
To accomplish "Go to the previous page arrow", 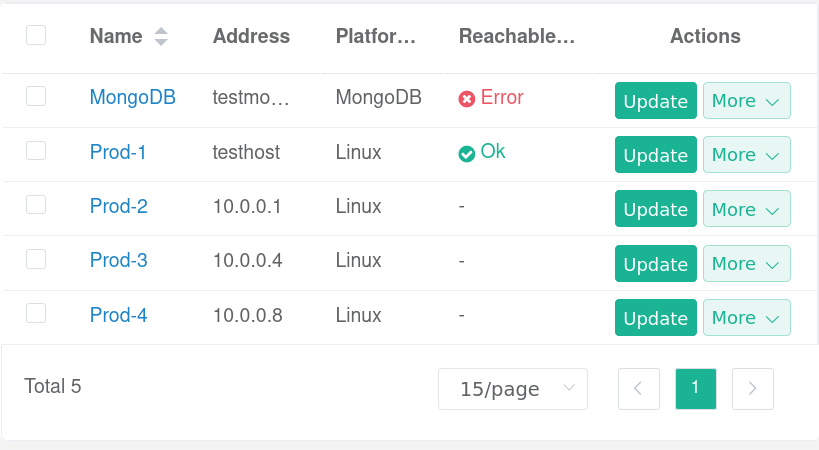I will click(x=639, y=389).
